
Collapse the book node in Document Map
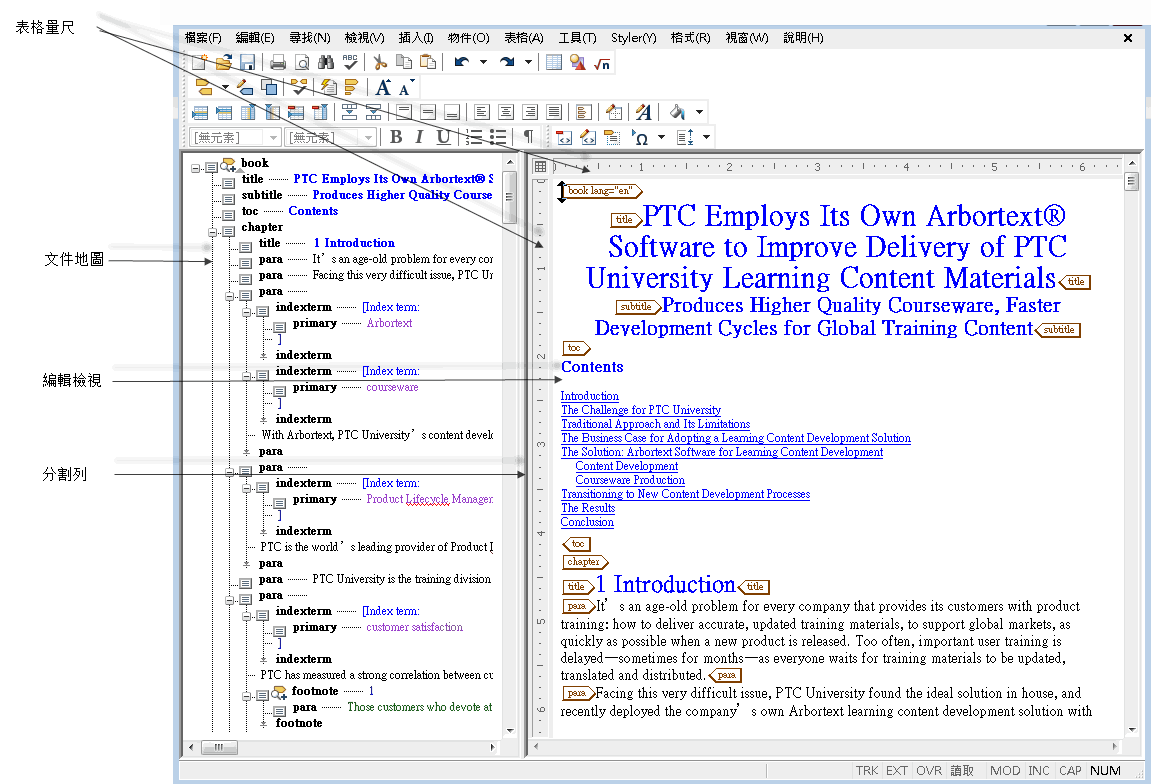click(195, 168)
